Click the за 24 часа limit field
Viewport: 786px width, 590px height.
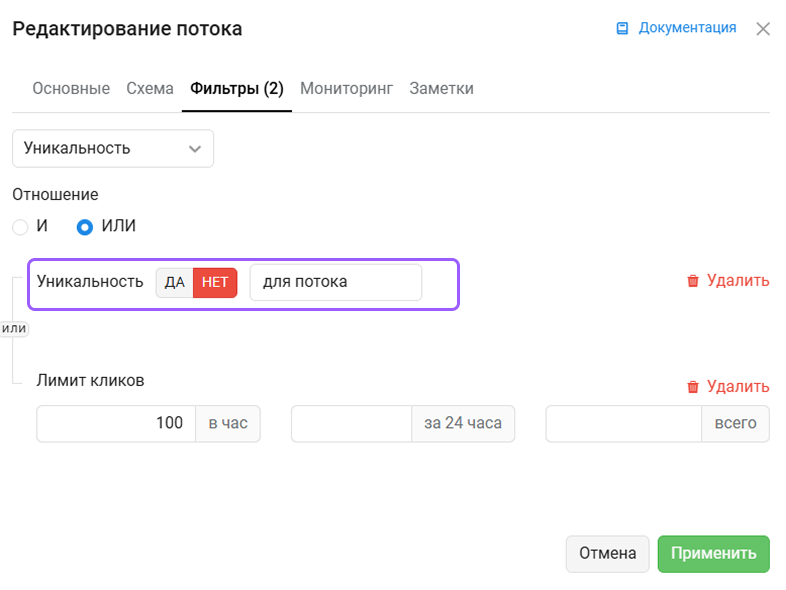[x=351, y=424]
